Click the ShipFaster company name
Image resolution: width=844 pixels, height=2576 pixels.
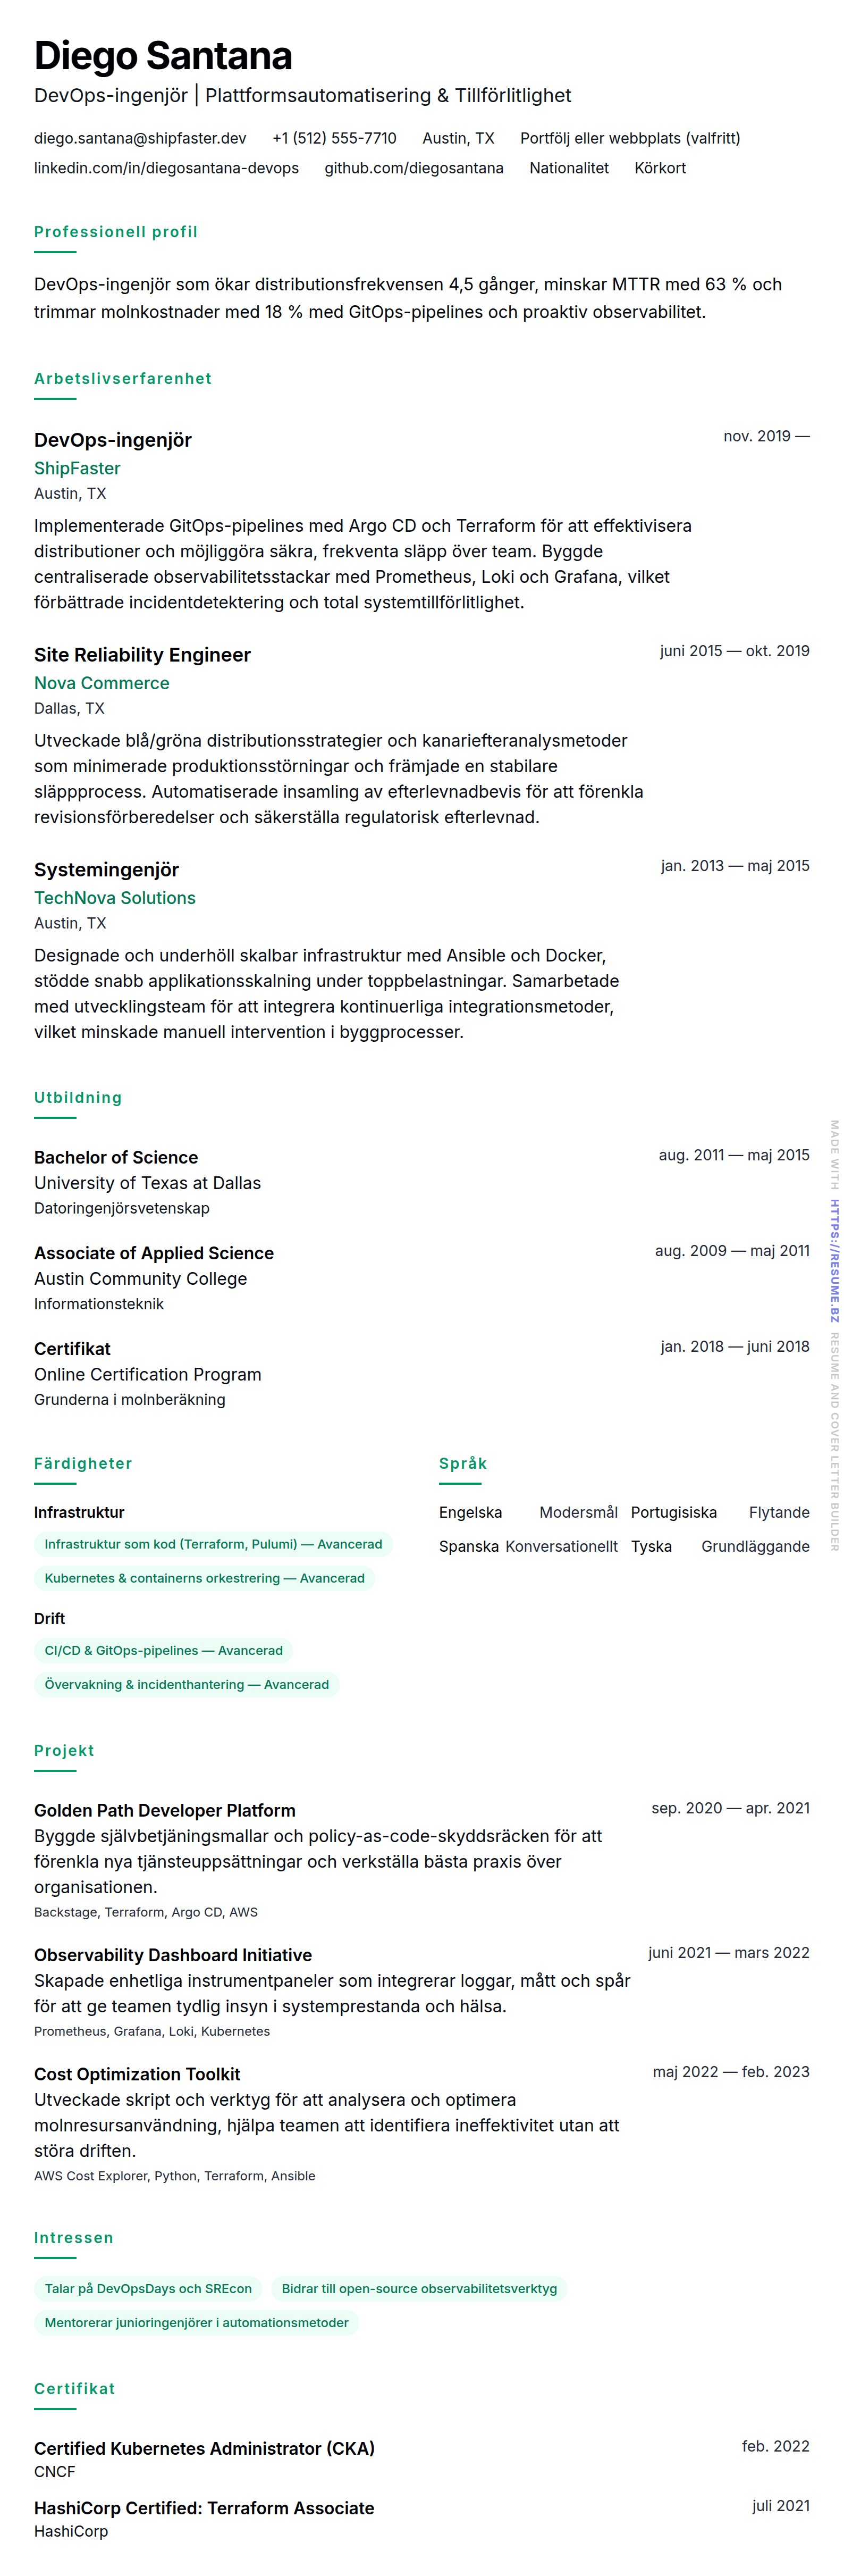coord(77,468)
